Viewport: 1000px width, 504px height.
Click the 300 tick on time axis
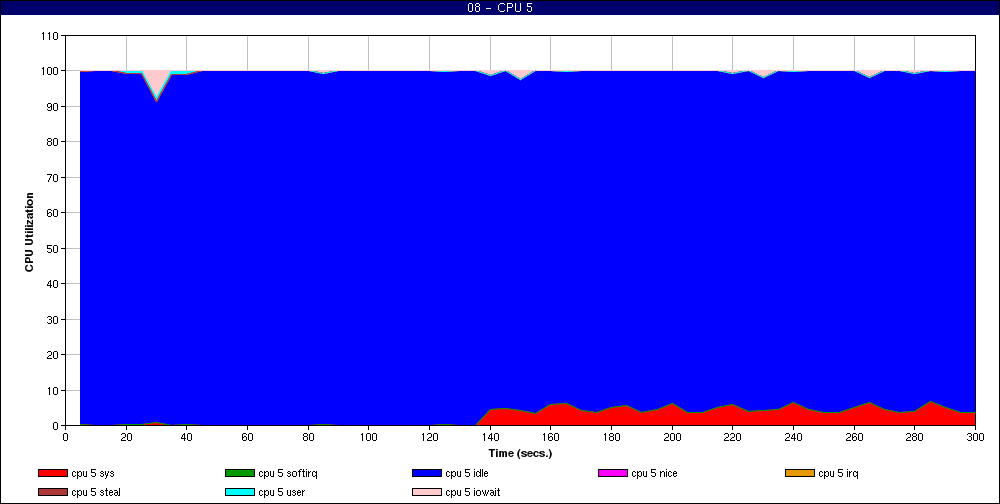click(975, 437)
